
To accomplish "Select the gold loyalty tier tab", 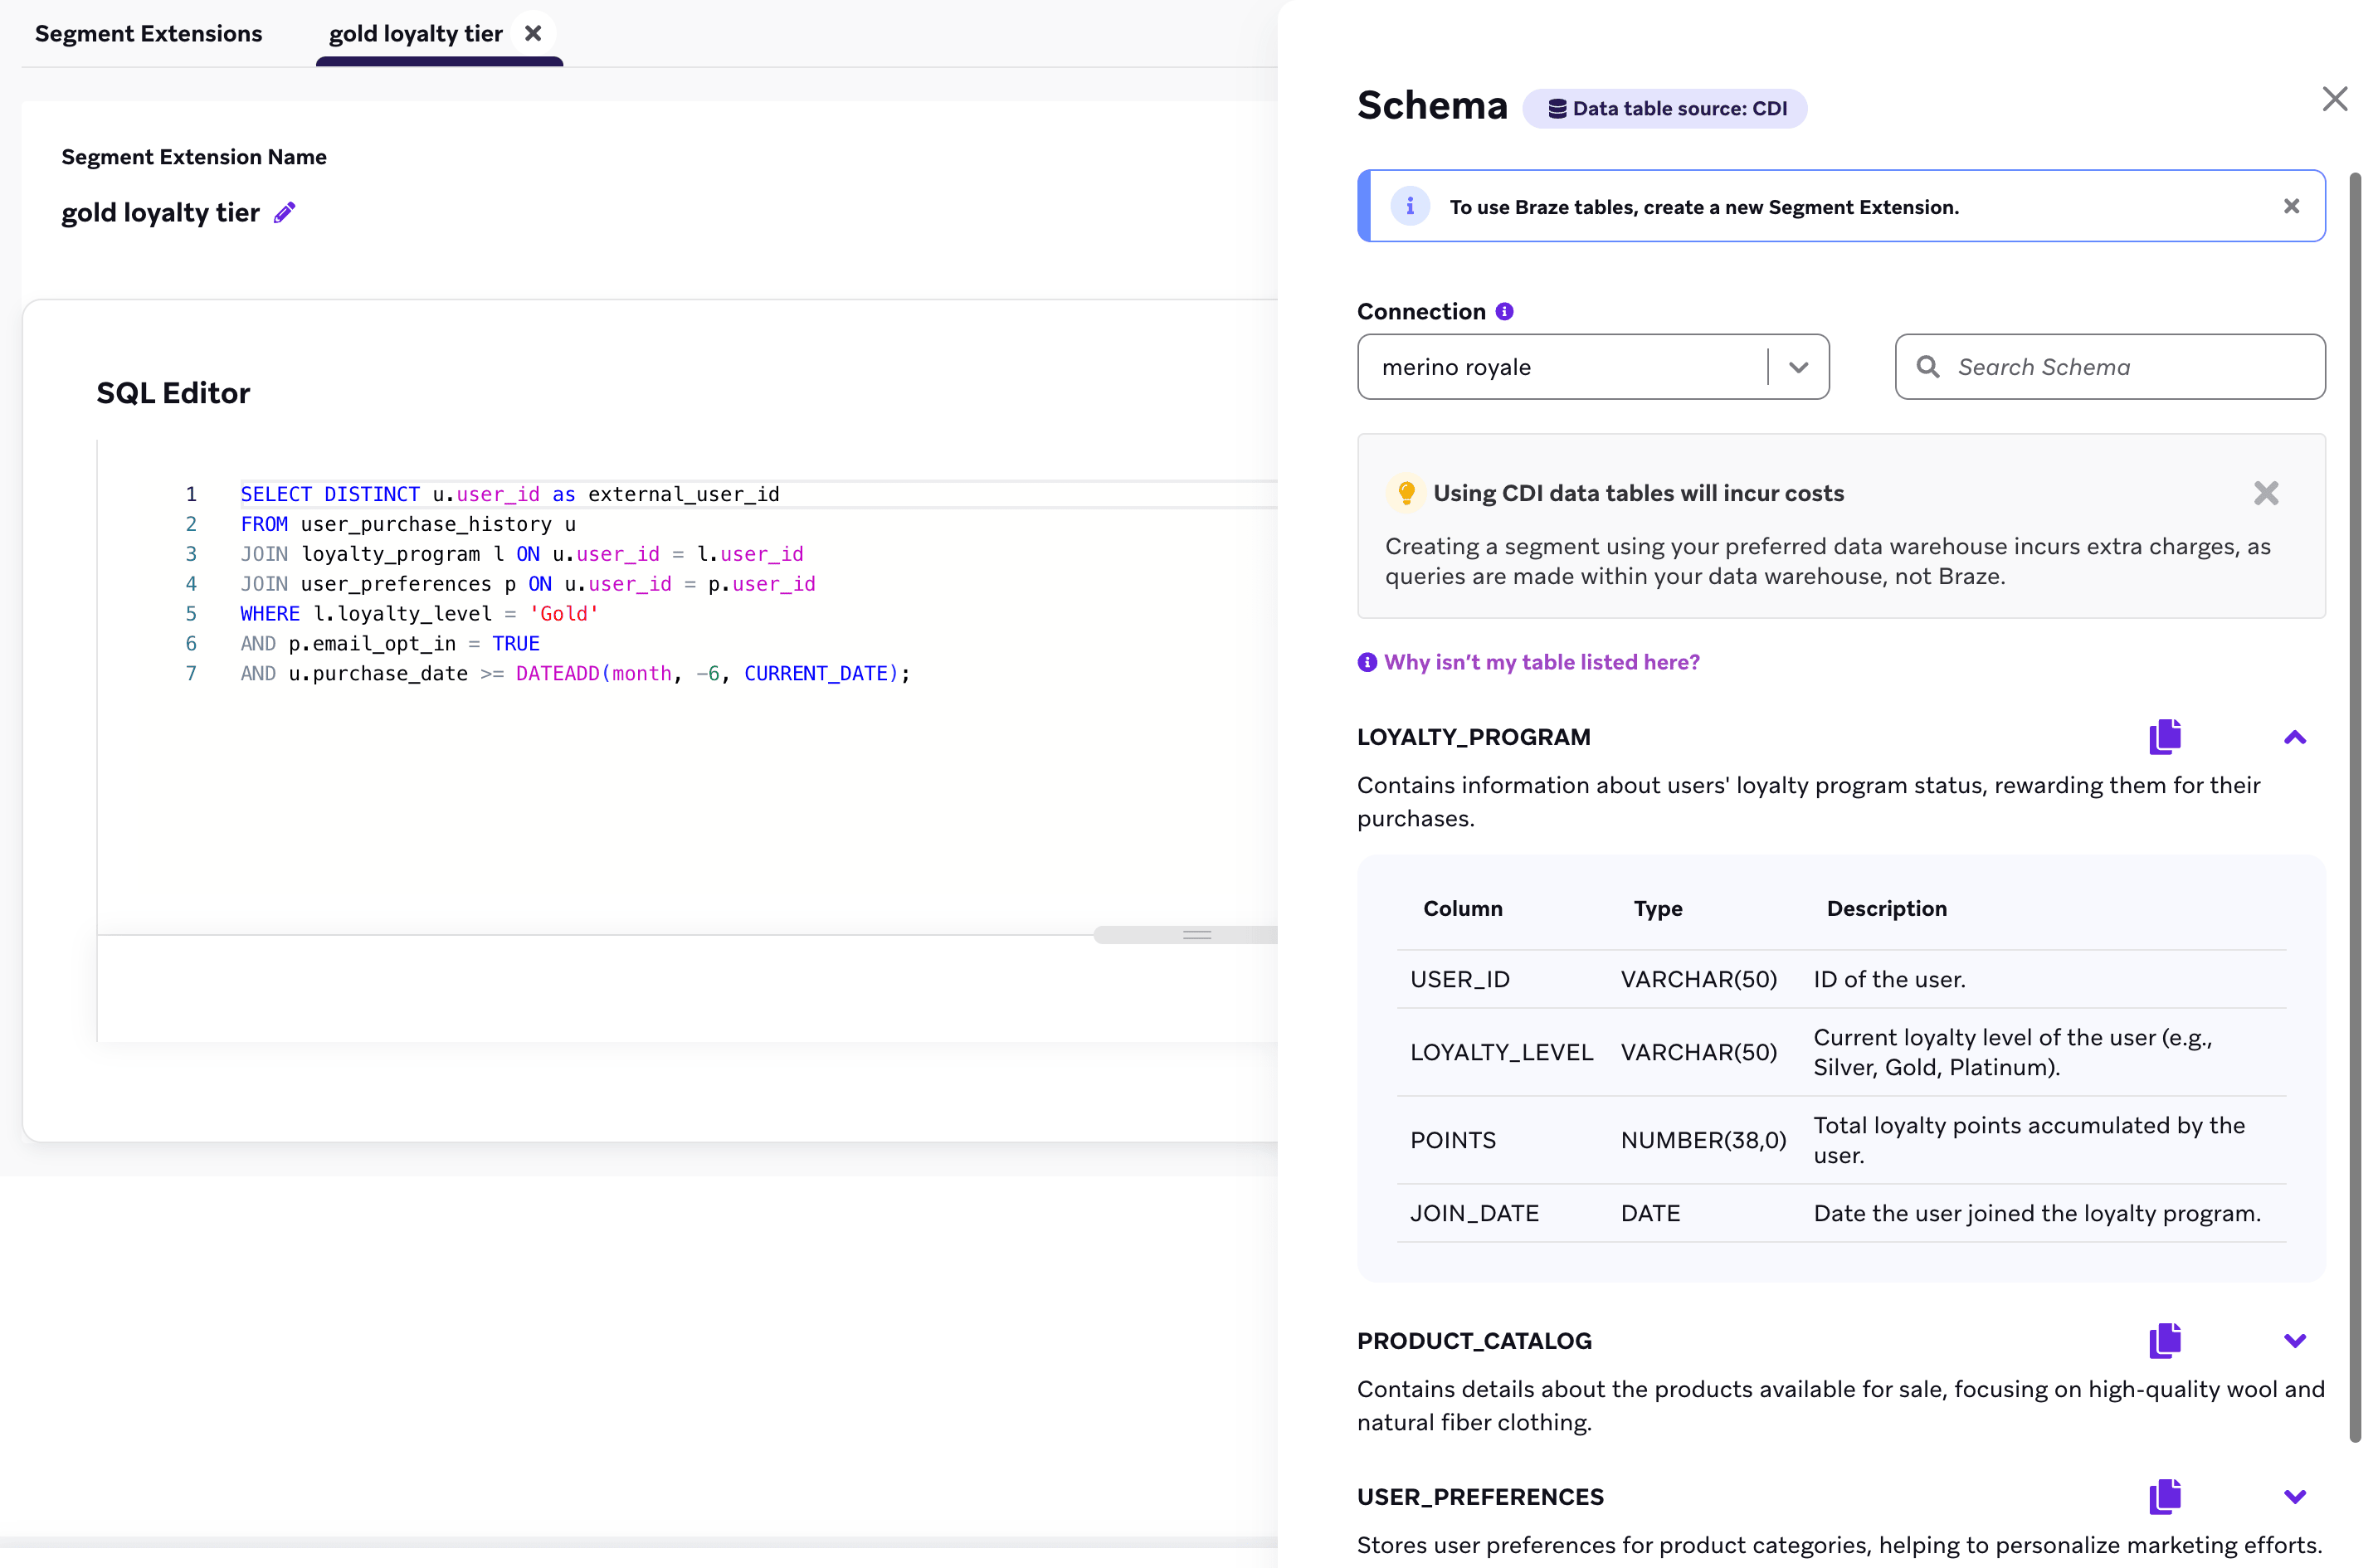I will 415,34.
